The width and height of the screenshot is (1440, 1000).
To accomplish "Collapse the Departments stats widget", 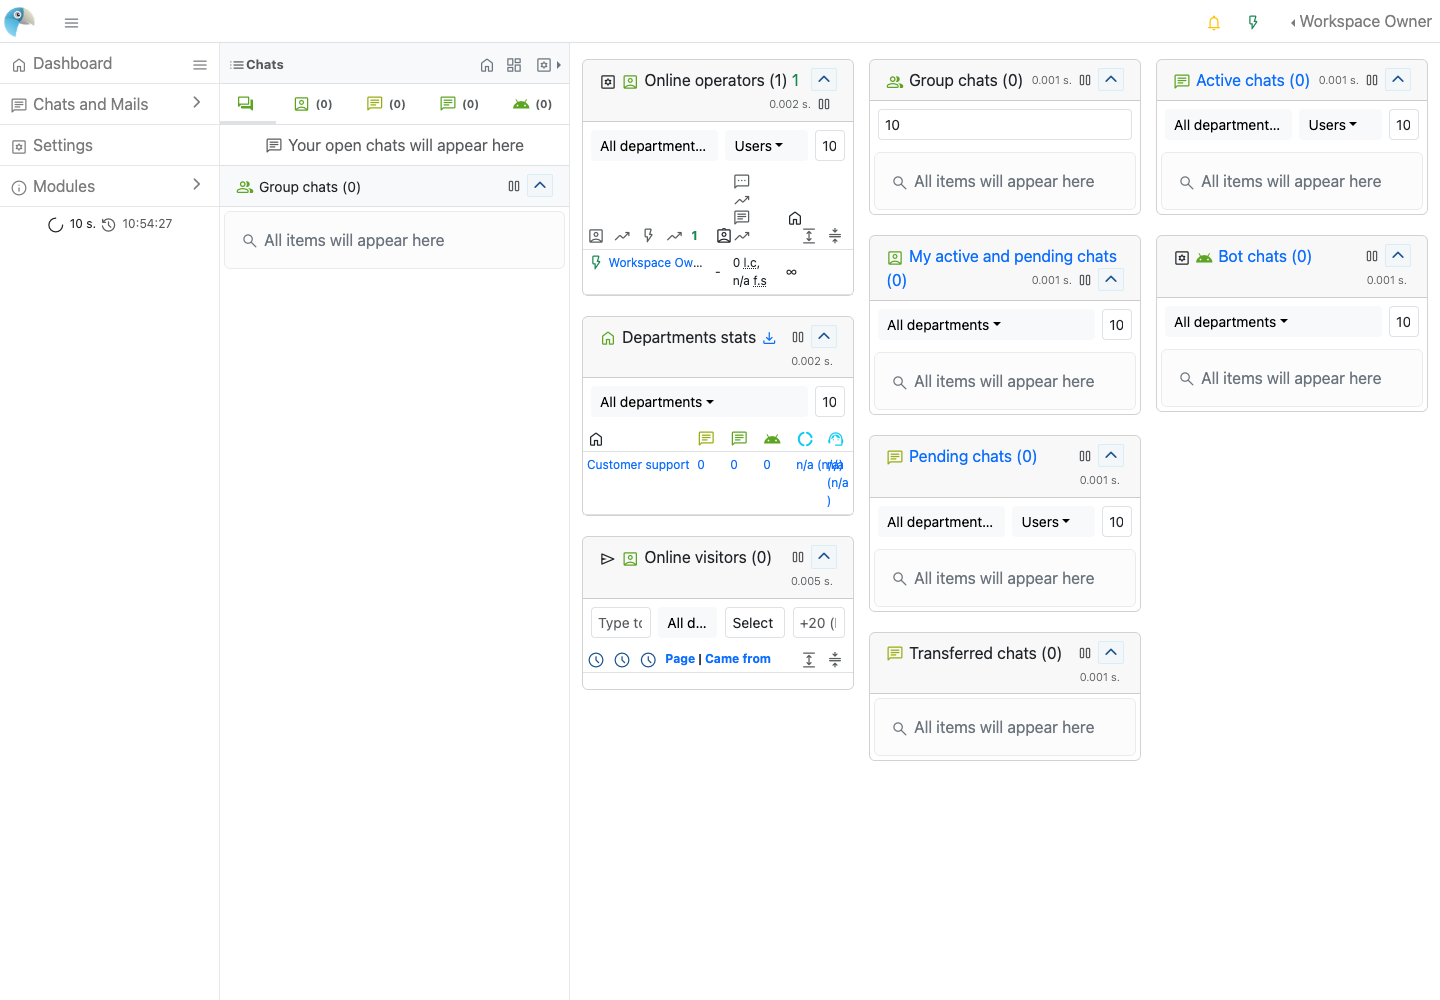I will 824,336.
